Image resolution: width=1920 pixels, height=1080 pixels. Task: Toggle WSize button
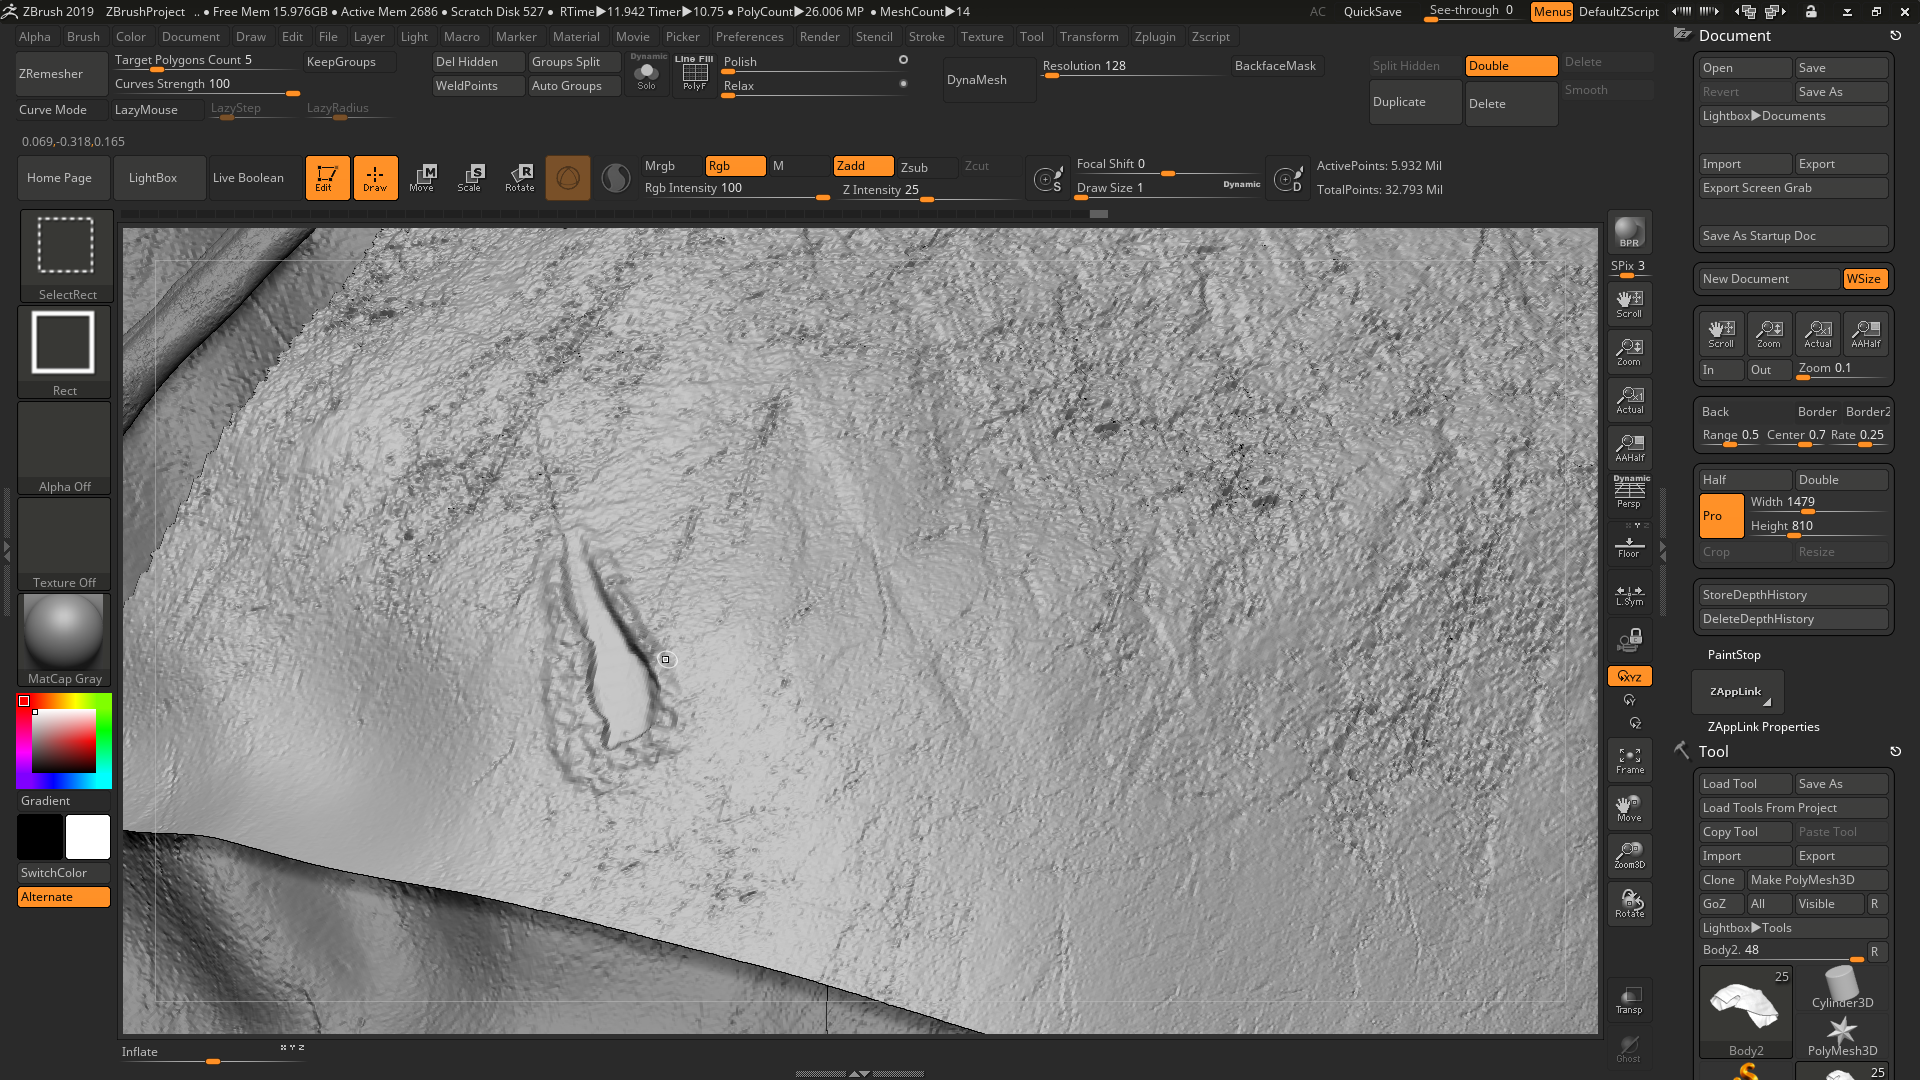pyautogui.click(x=1865, y=279)
